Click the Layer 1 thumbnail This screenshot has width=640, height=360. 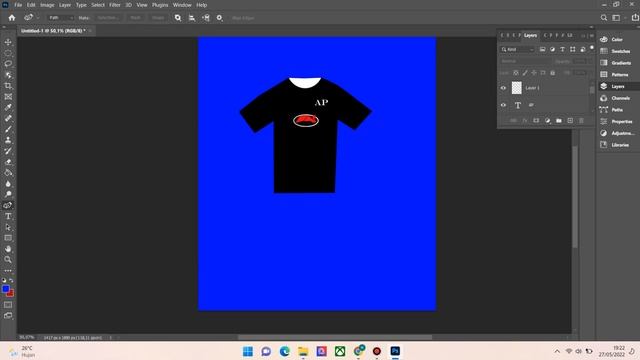[517, 88]
